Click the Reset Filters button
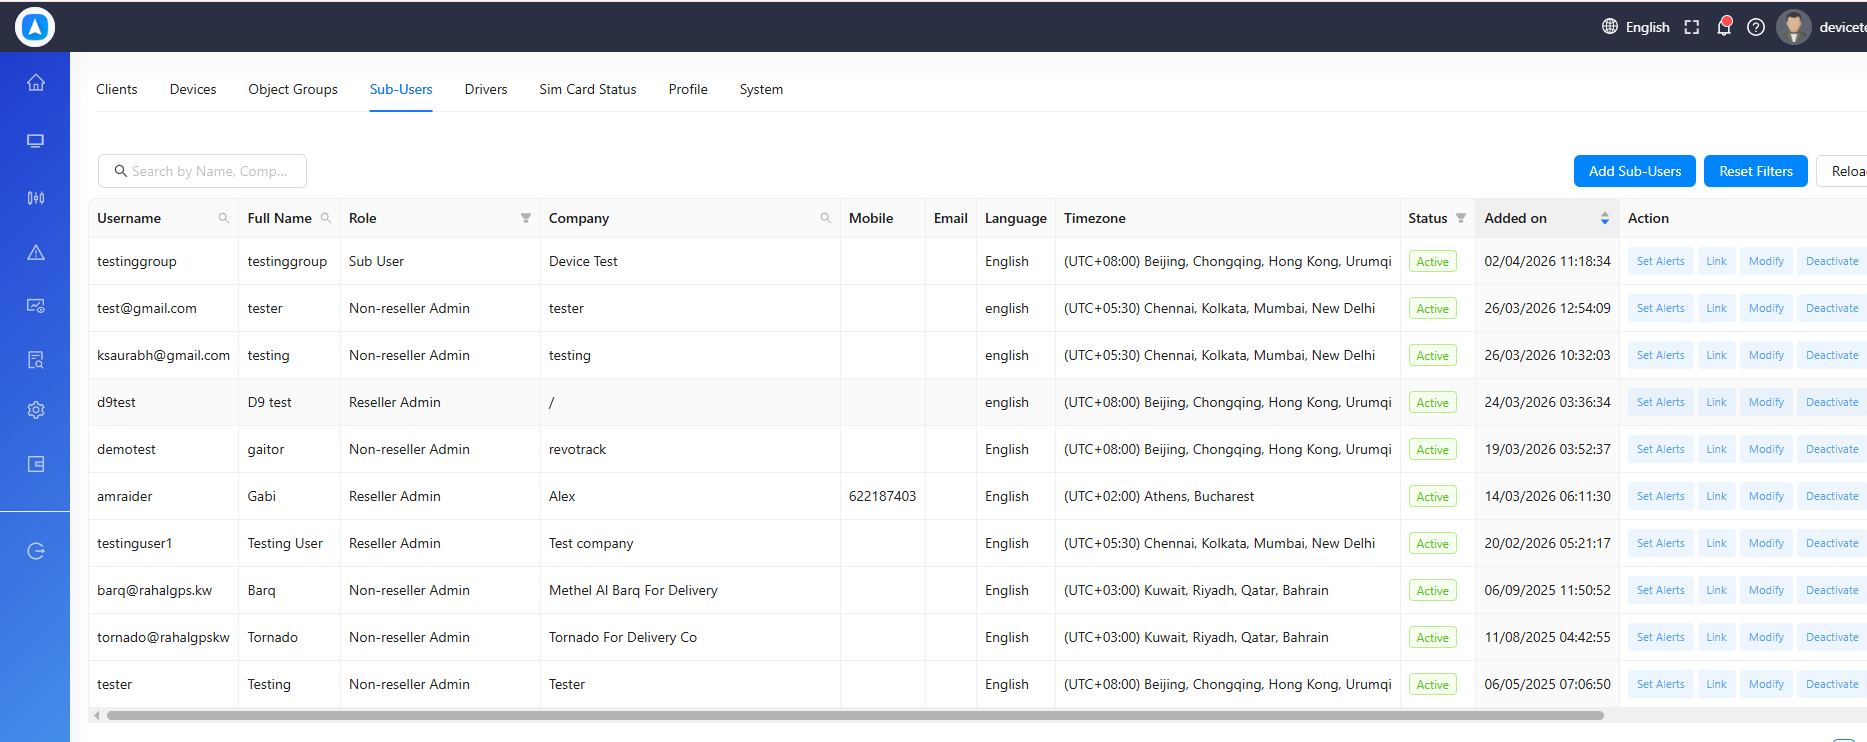1867x742 pixels. [1756, 171]
